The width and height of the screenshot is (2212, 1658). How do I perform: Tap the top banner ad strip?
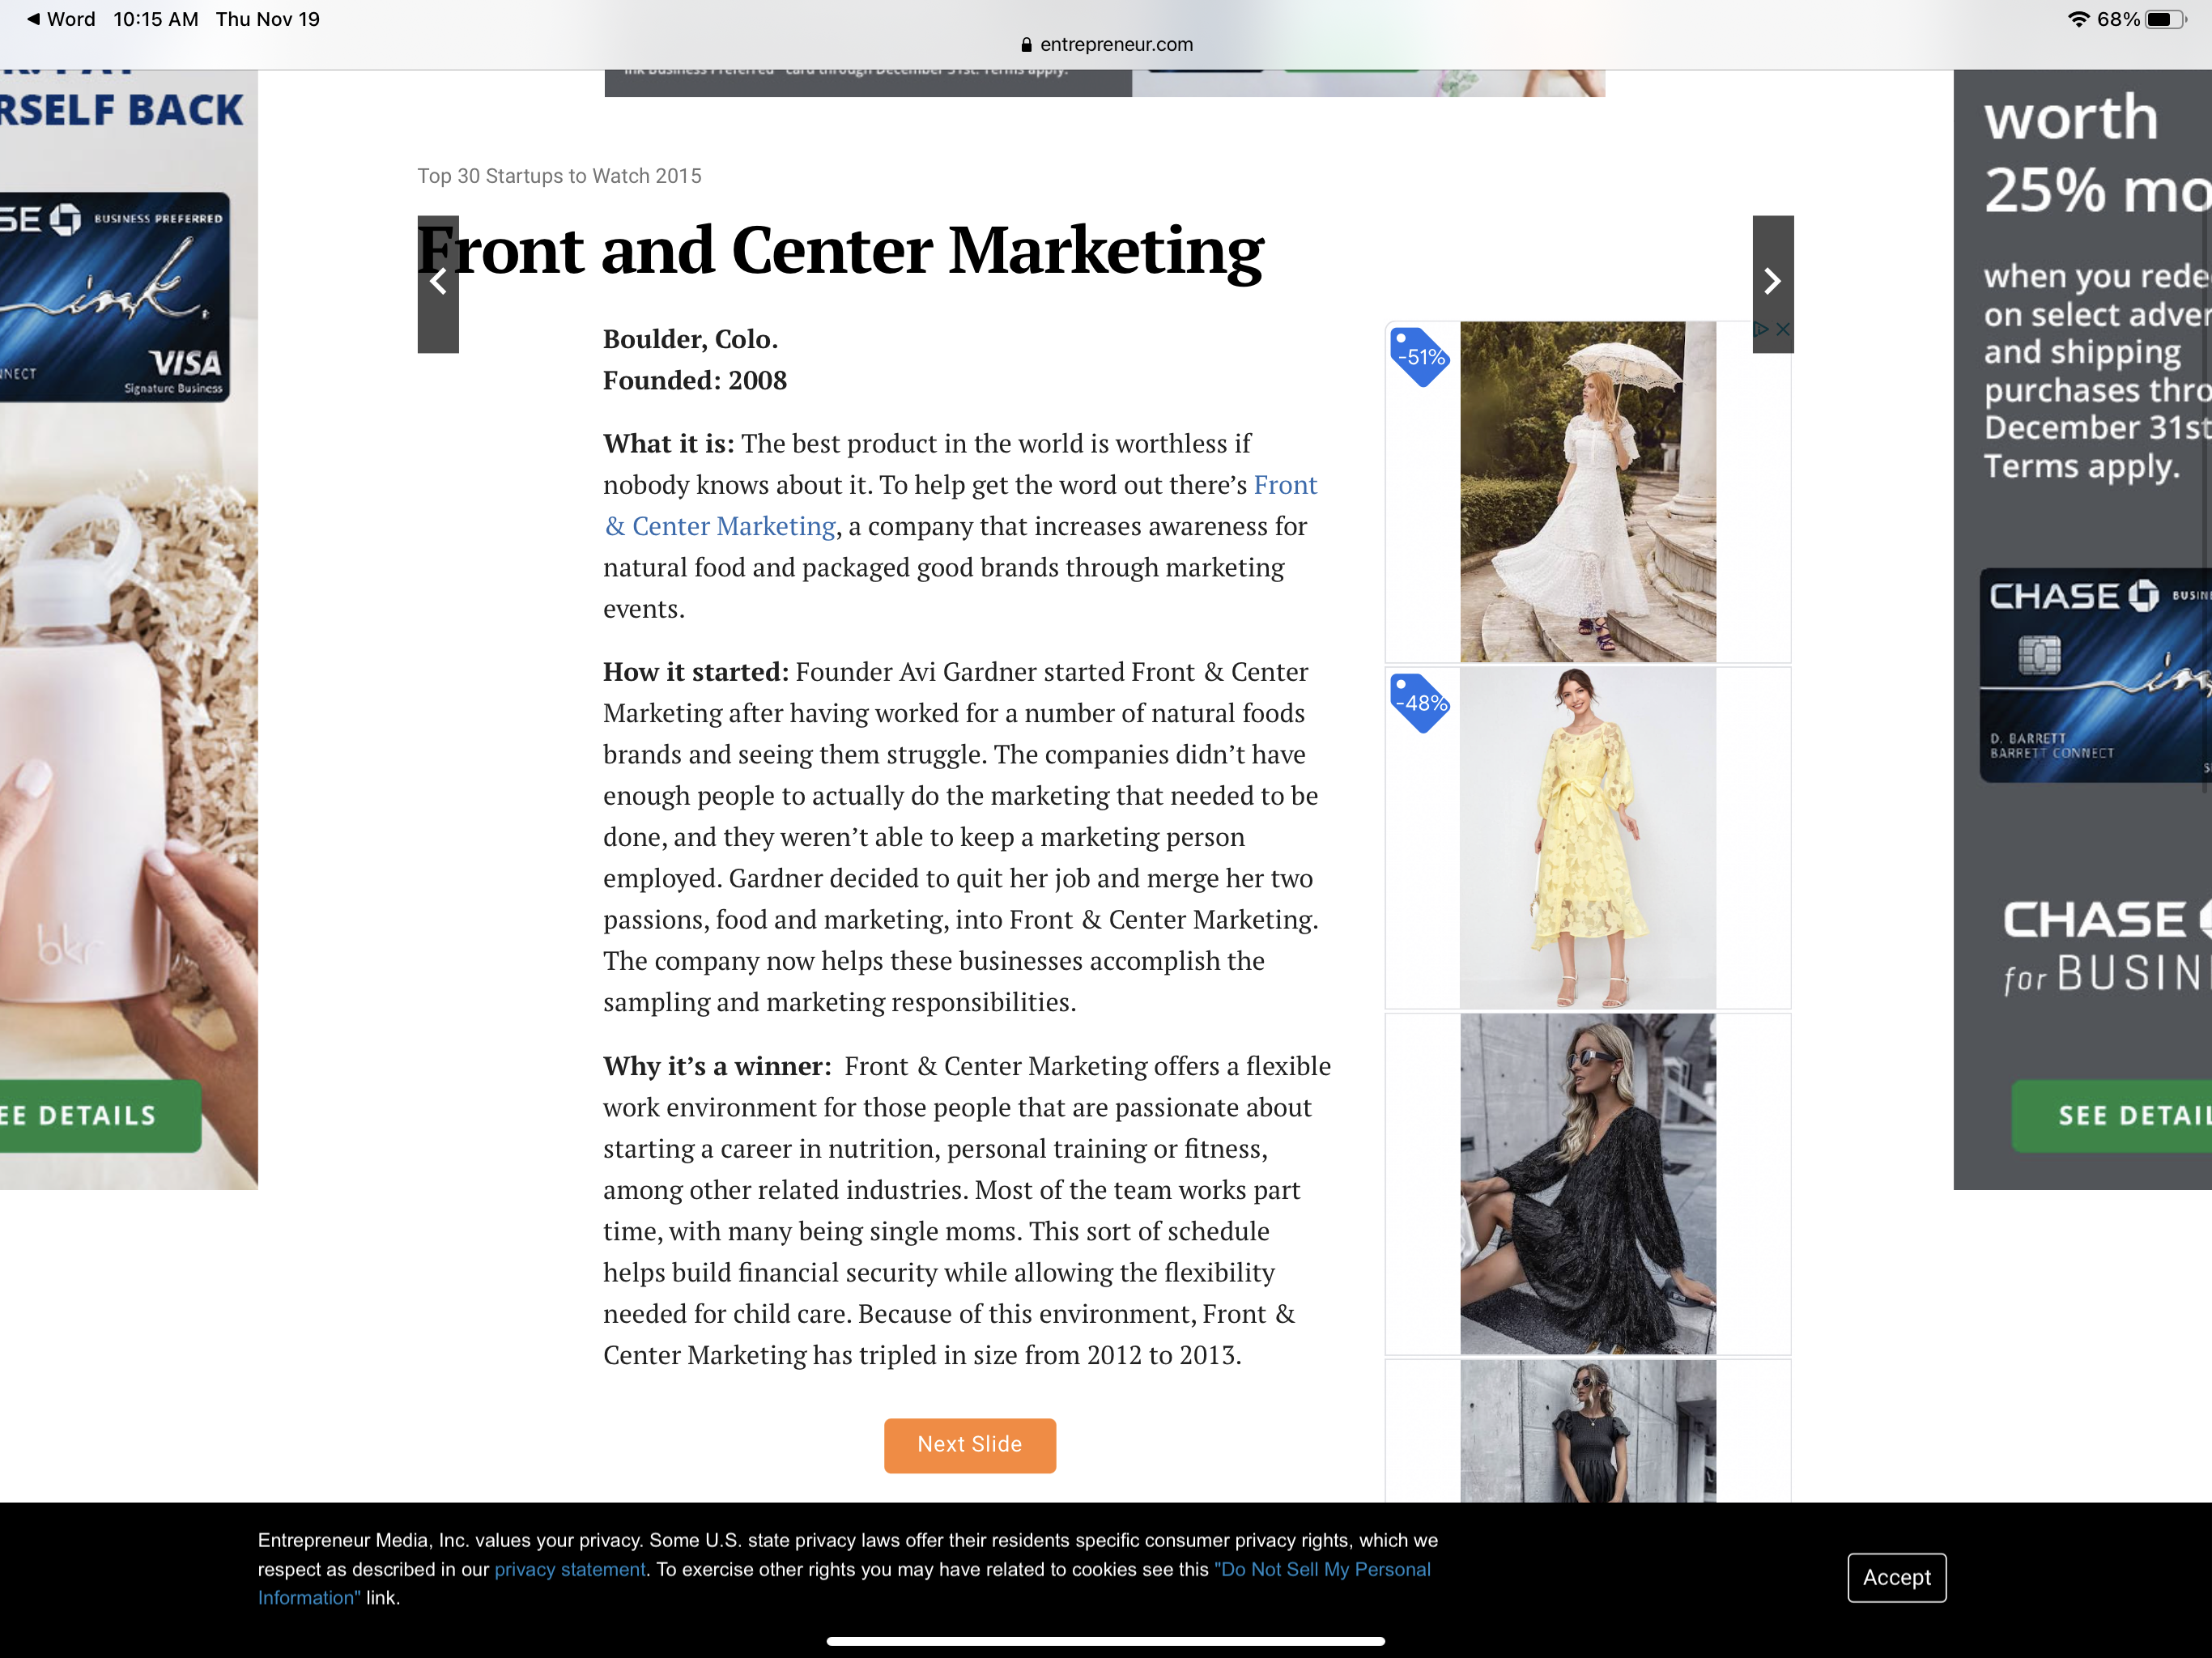click(1105, 83)
